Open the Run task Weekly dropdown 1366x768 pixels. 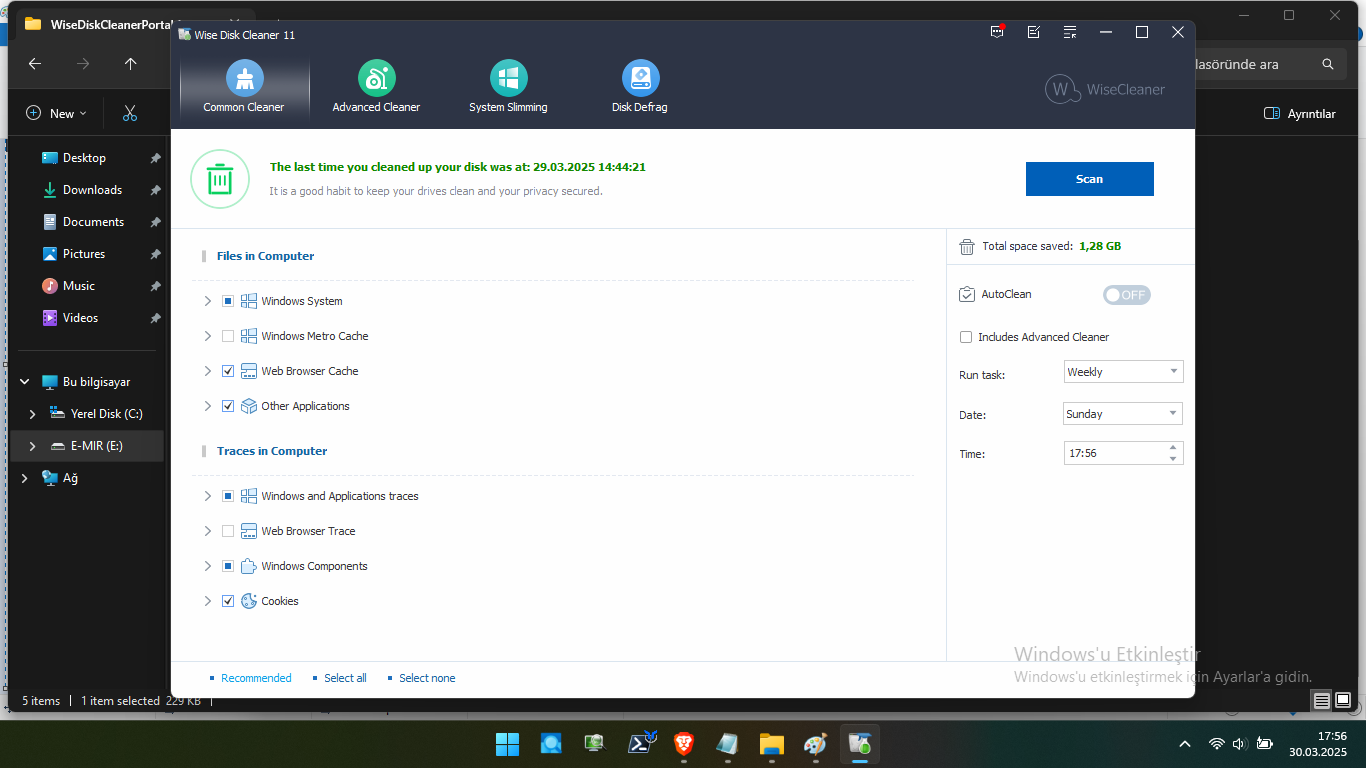point(1124,372)
